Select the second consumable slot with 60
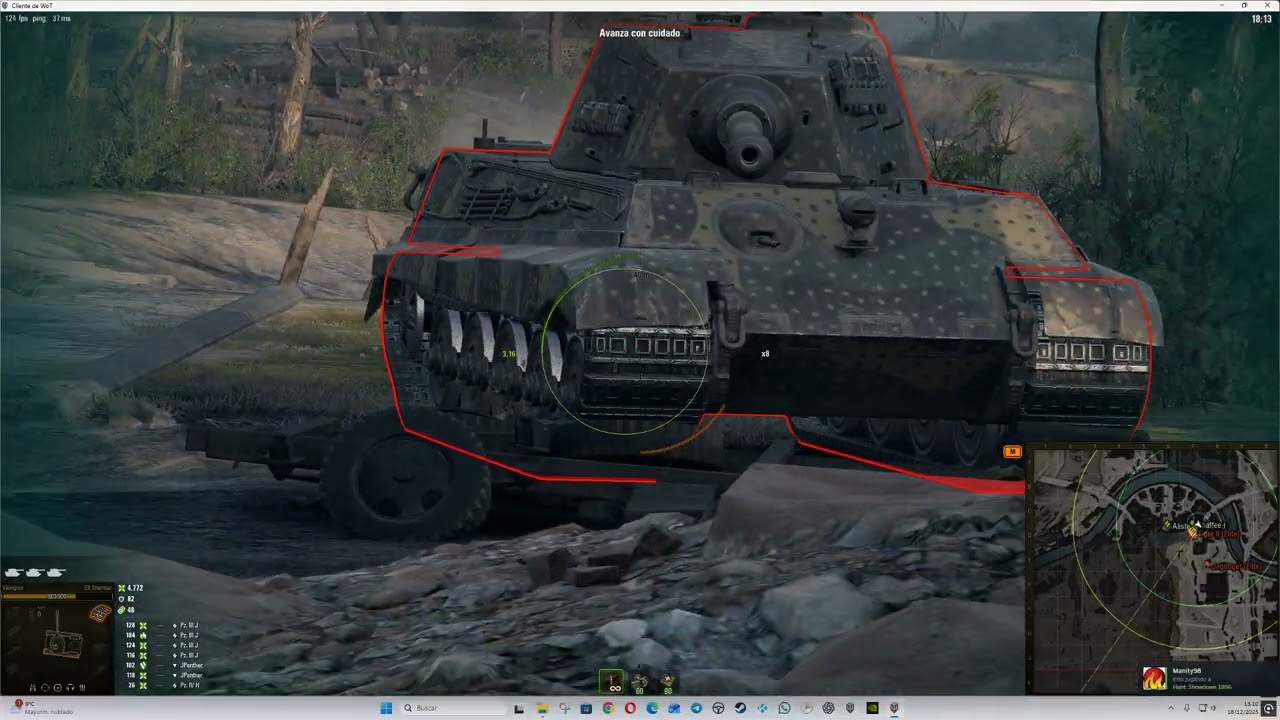Image resolution: width=1280 pixels, height=720 pixels. [x=640, y=683]
